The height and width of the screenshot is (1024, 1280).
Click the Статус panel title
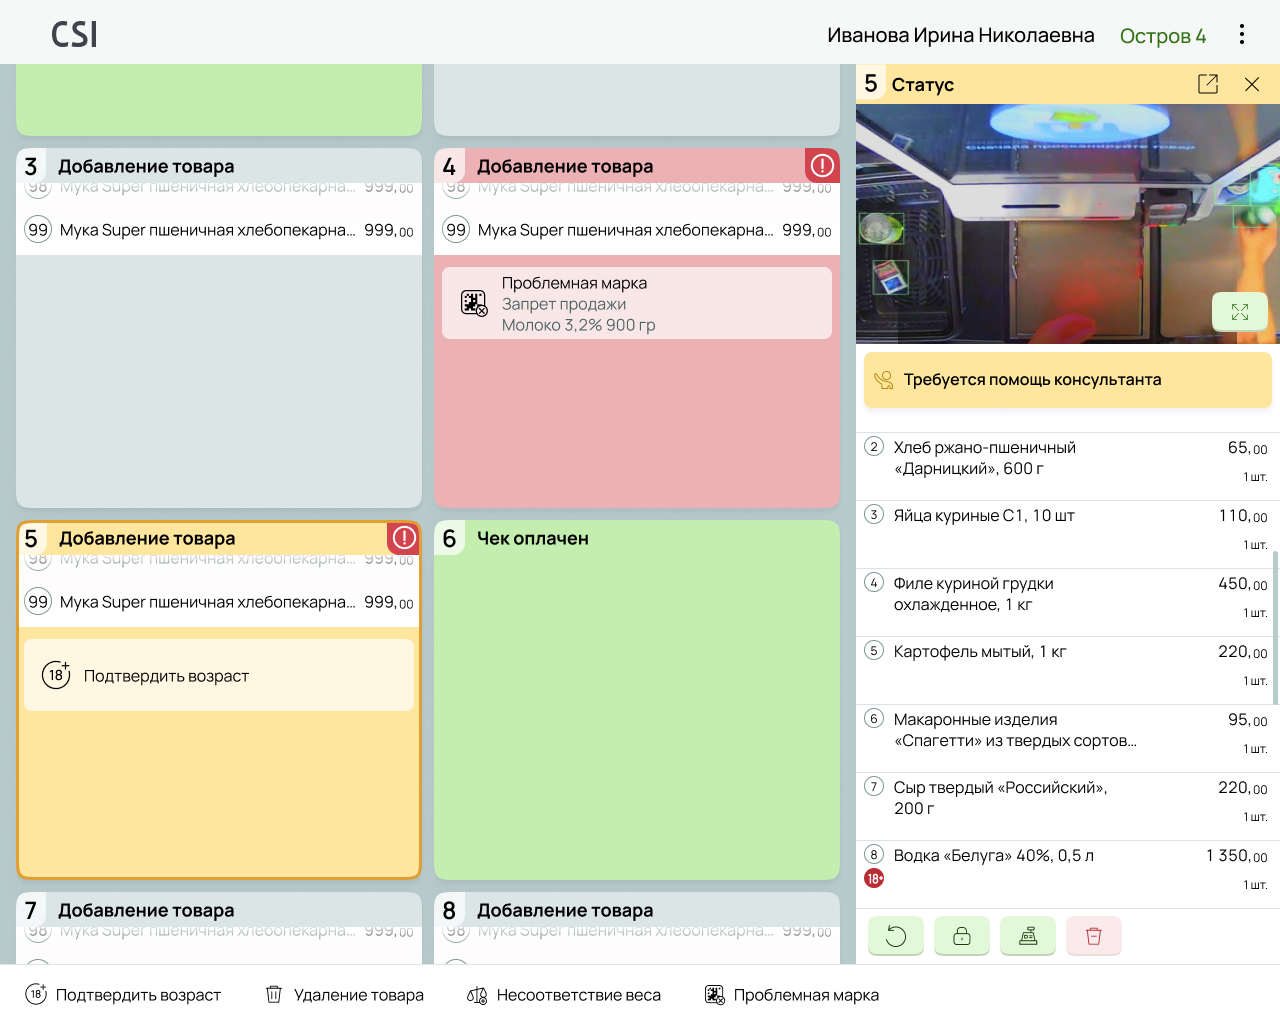tap(923, 84)
